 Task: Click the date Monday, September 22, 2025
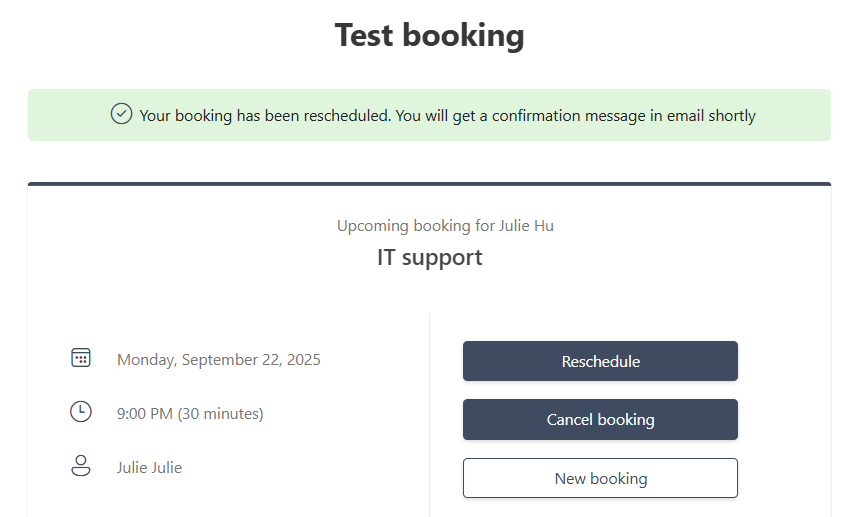(x=218, y=360)
